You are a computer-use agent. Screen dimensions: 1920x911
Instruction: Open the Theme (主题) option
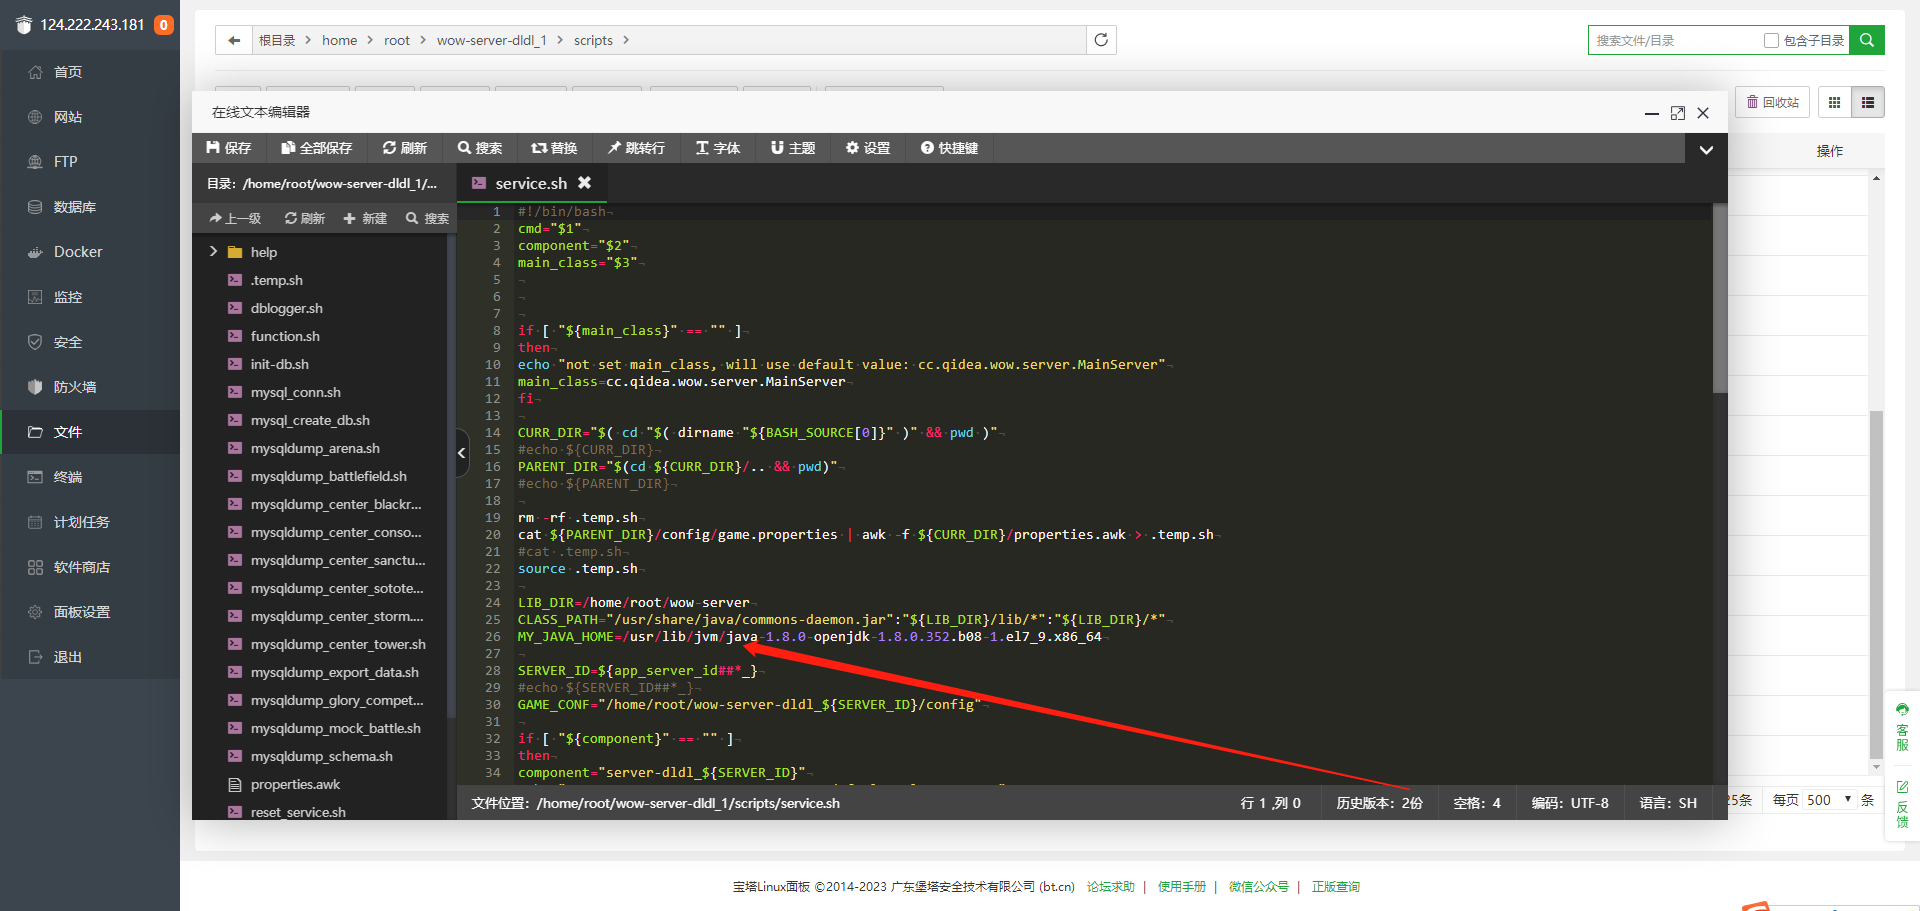[x=793, y=148]
